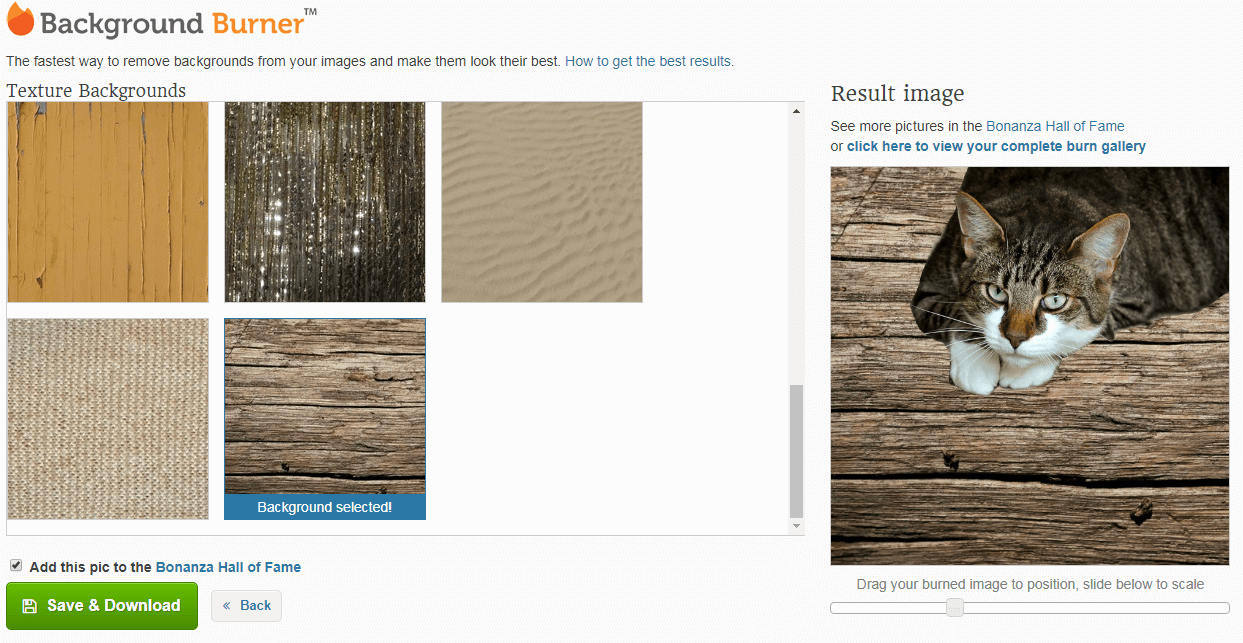Screen dimensions: 1243x643
Task: Click the scrollbar down arrow in texture list
Action: [796, 526]
